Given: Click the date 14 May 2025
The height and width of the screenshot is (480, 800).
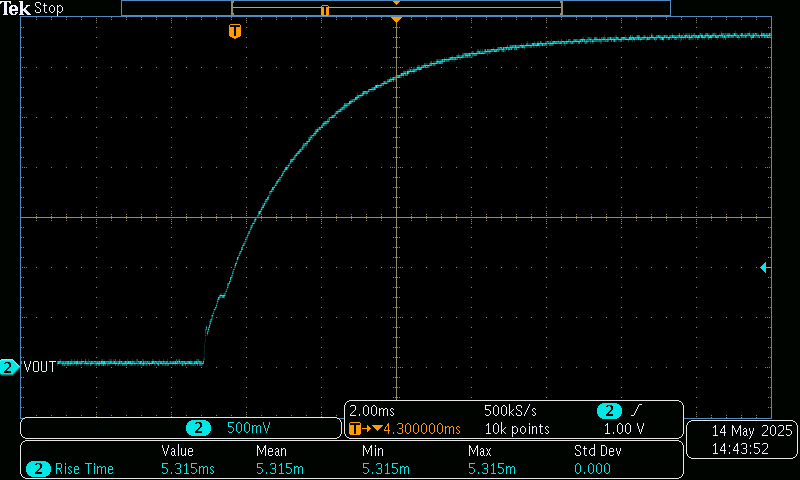Looking at the screenshot, I should point(752,431).
